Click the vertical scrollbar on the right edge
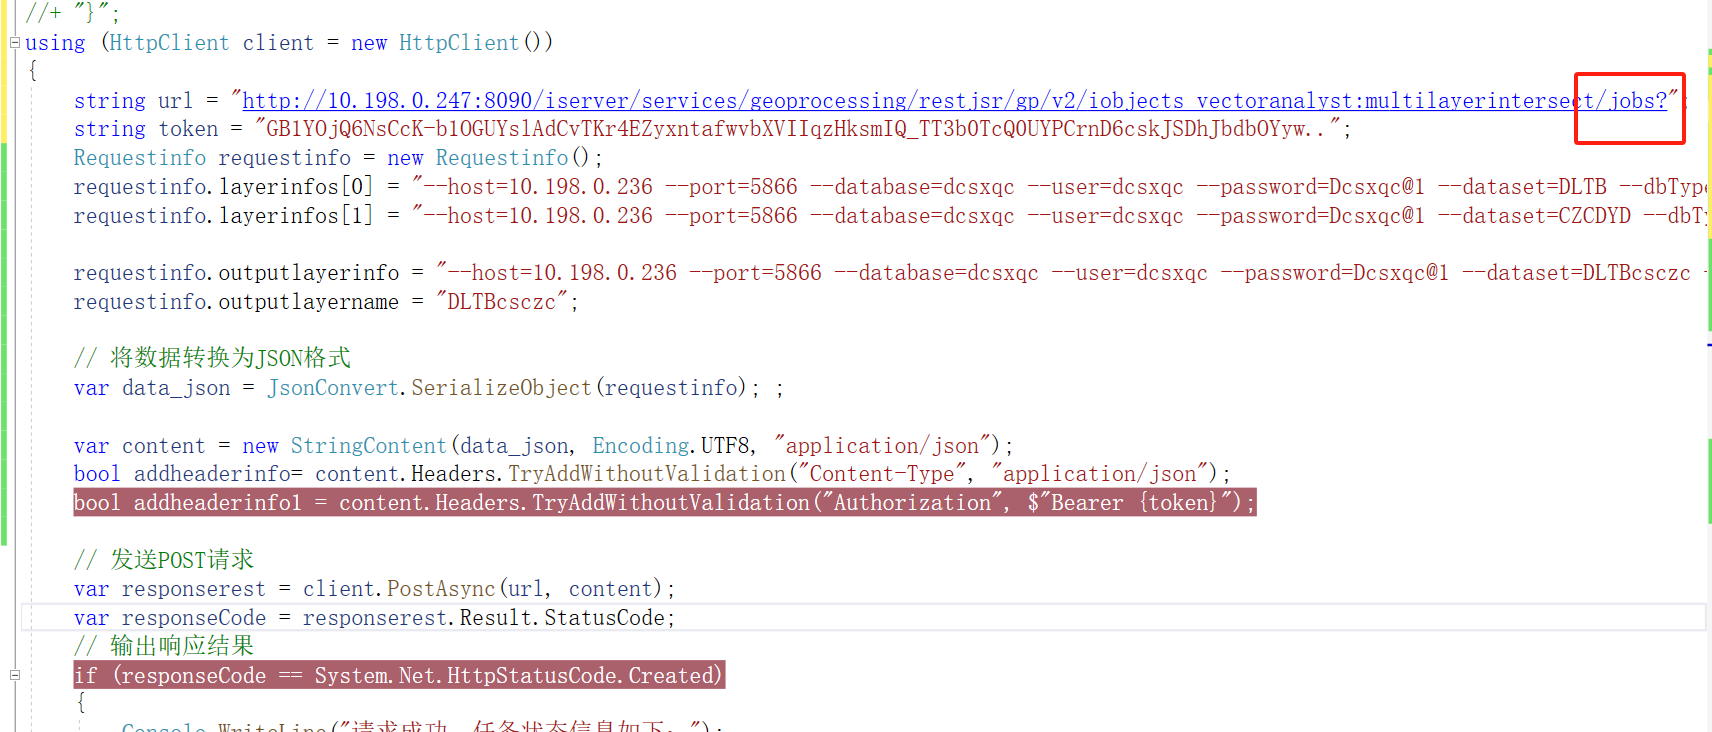 (x=1709, y=366)
